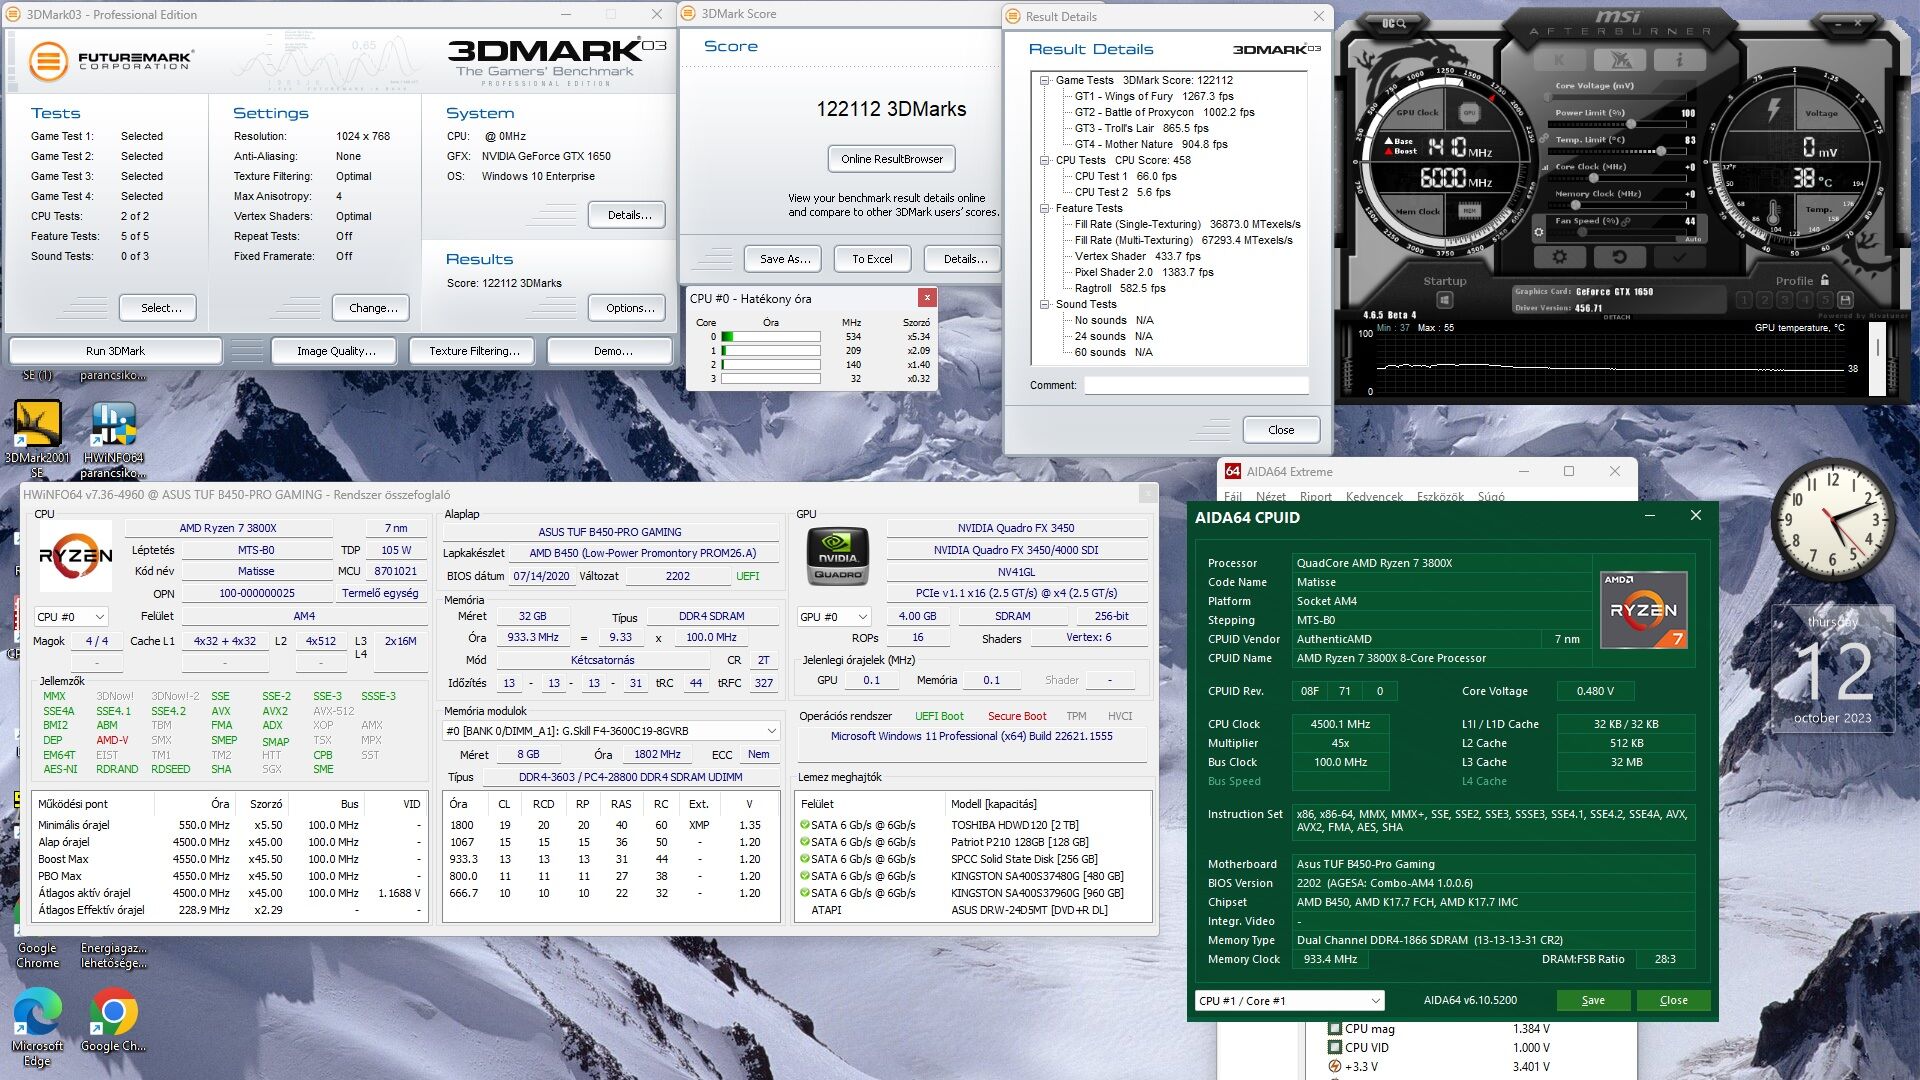The image size is (1920, 1080).
Task: Toggle the fan speed Auto mode
Action: [1692, 239]
